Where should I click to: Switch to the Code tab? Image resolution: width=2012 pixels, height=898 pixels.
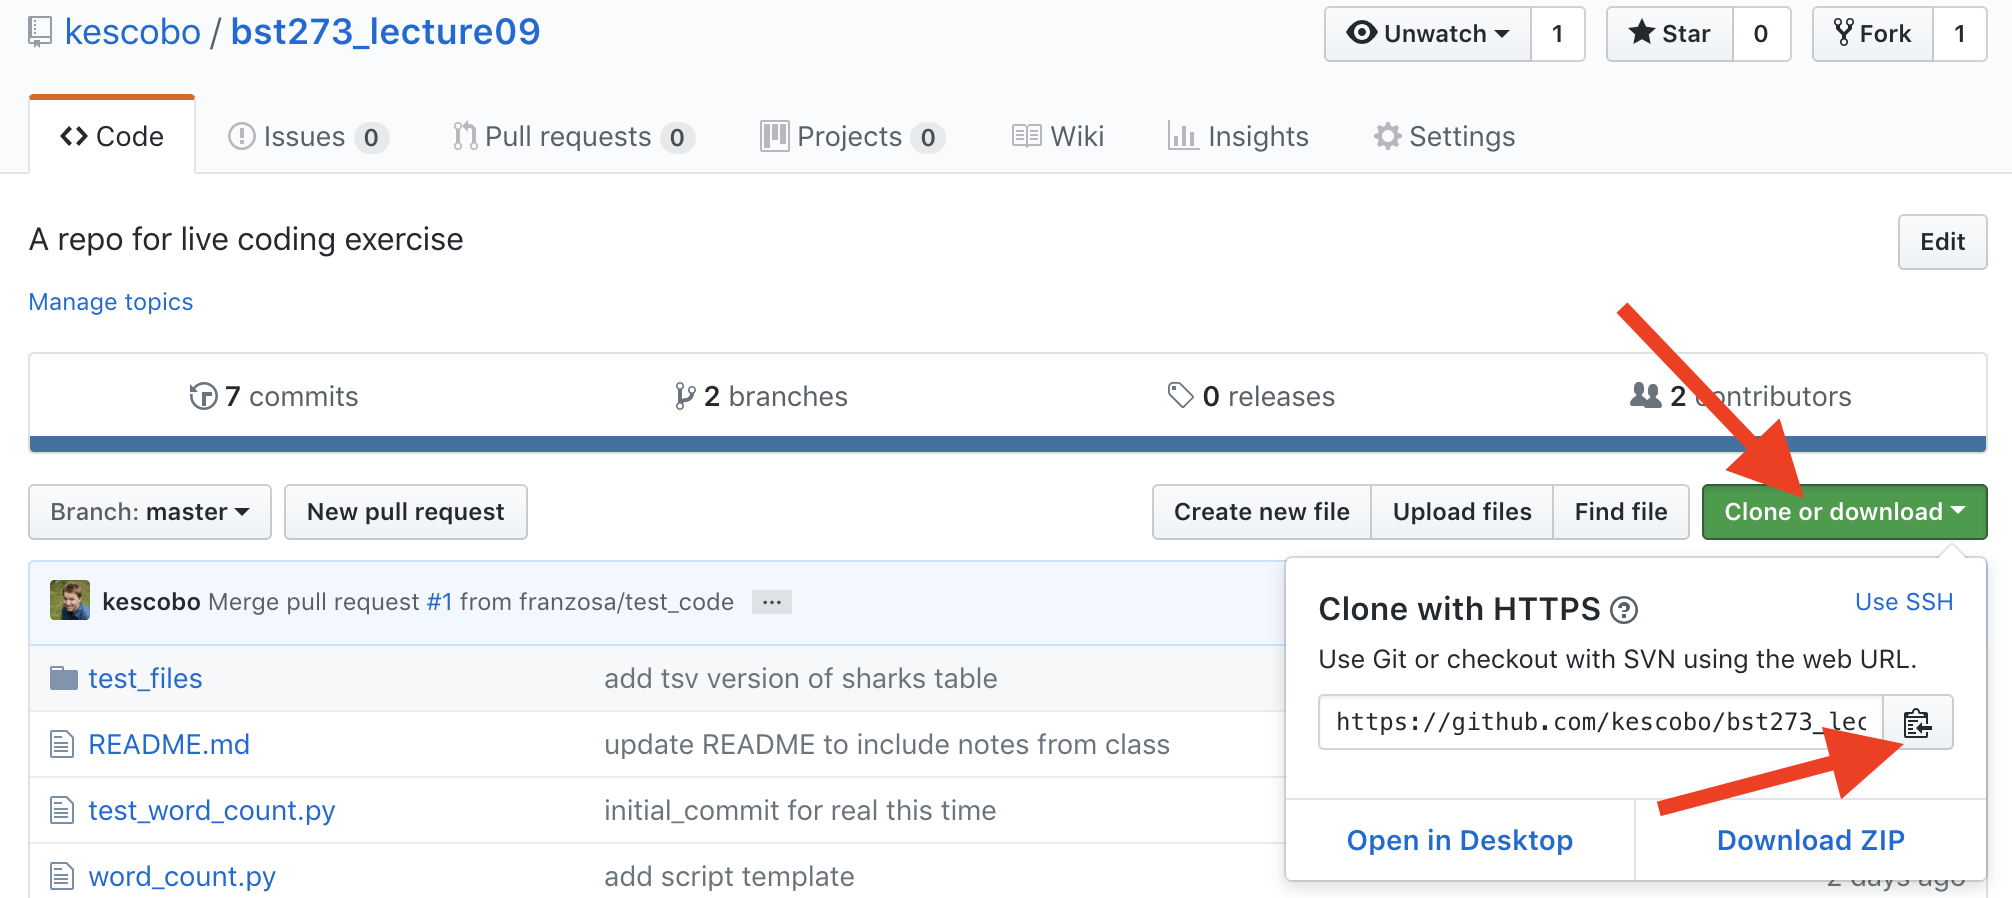[112, 136]
